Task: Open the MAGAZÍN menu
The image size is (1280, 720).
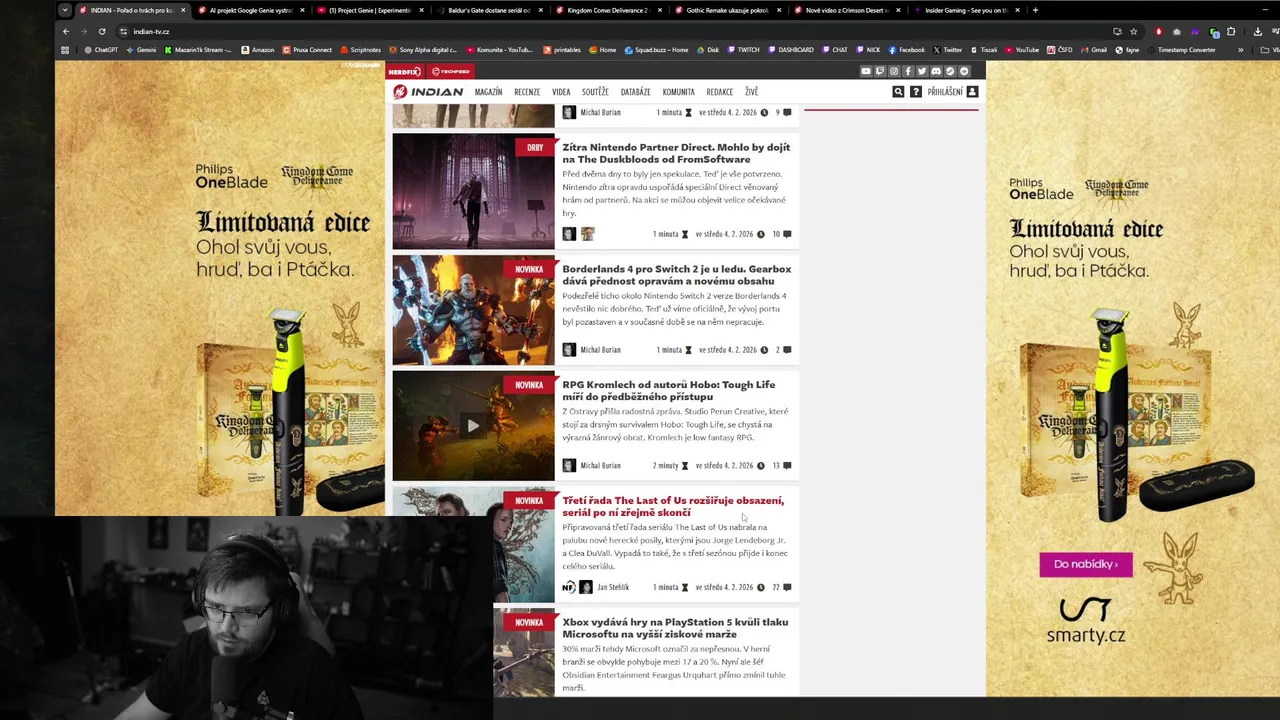Action: [x=488, y=92]
